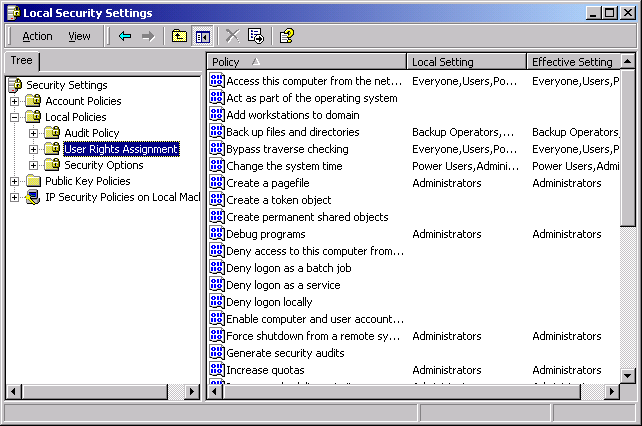
Task: Click the Debug programs policy icon
Action: click(x=216, y=234)
